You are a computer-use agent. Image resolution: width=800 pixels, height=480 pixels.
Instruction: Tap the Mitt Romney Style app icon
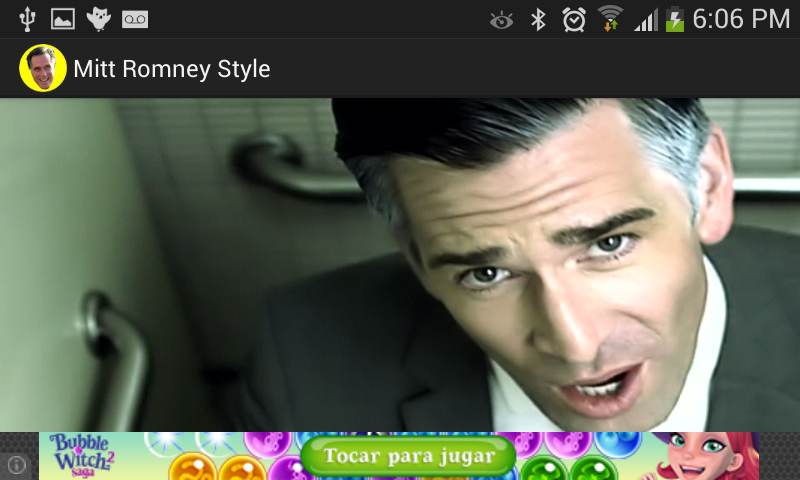pyautogui.click(x=43, y=68)
